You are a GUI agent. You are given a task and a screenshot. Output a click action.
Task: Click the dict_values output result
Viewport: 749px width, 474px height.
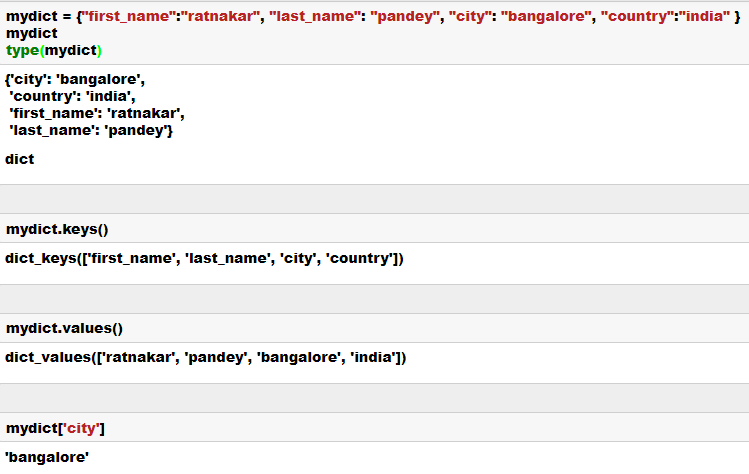click(205, 357)
